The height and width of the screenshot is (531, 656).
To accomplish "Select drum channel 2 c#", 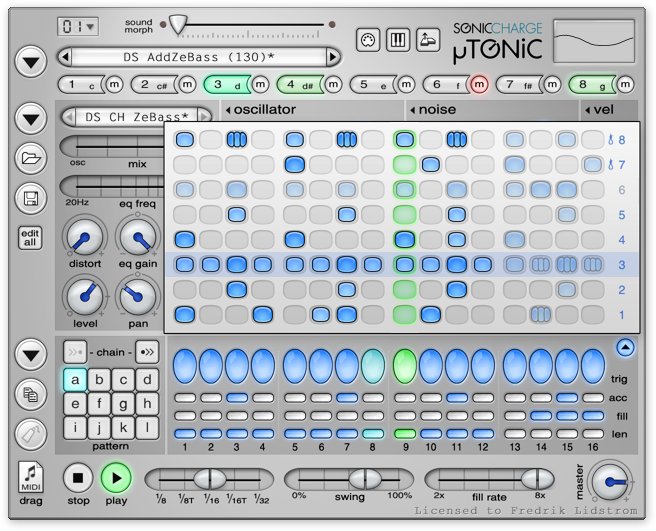I will click(152, 85).
